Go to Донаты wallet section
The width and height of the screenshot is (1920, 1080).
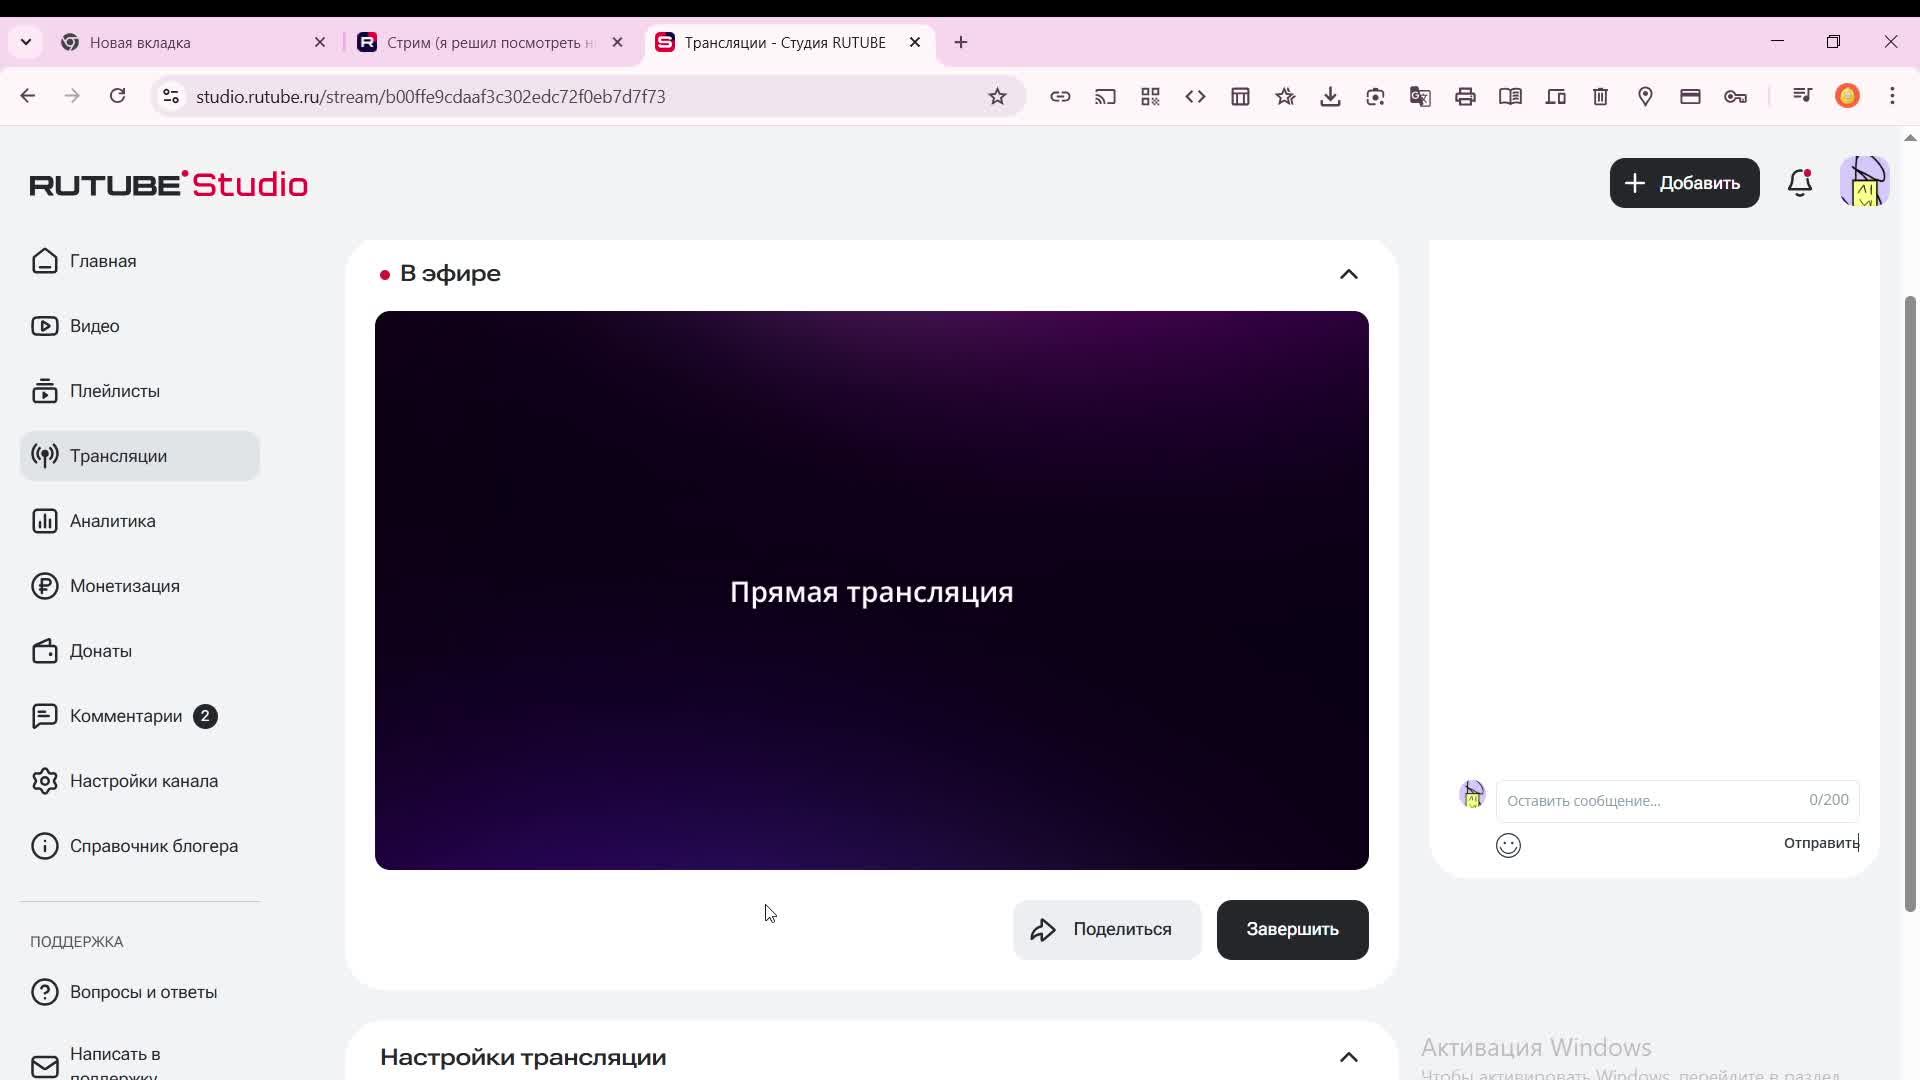pyautogui.click(x=100, y=651)
